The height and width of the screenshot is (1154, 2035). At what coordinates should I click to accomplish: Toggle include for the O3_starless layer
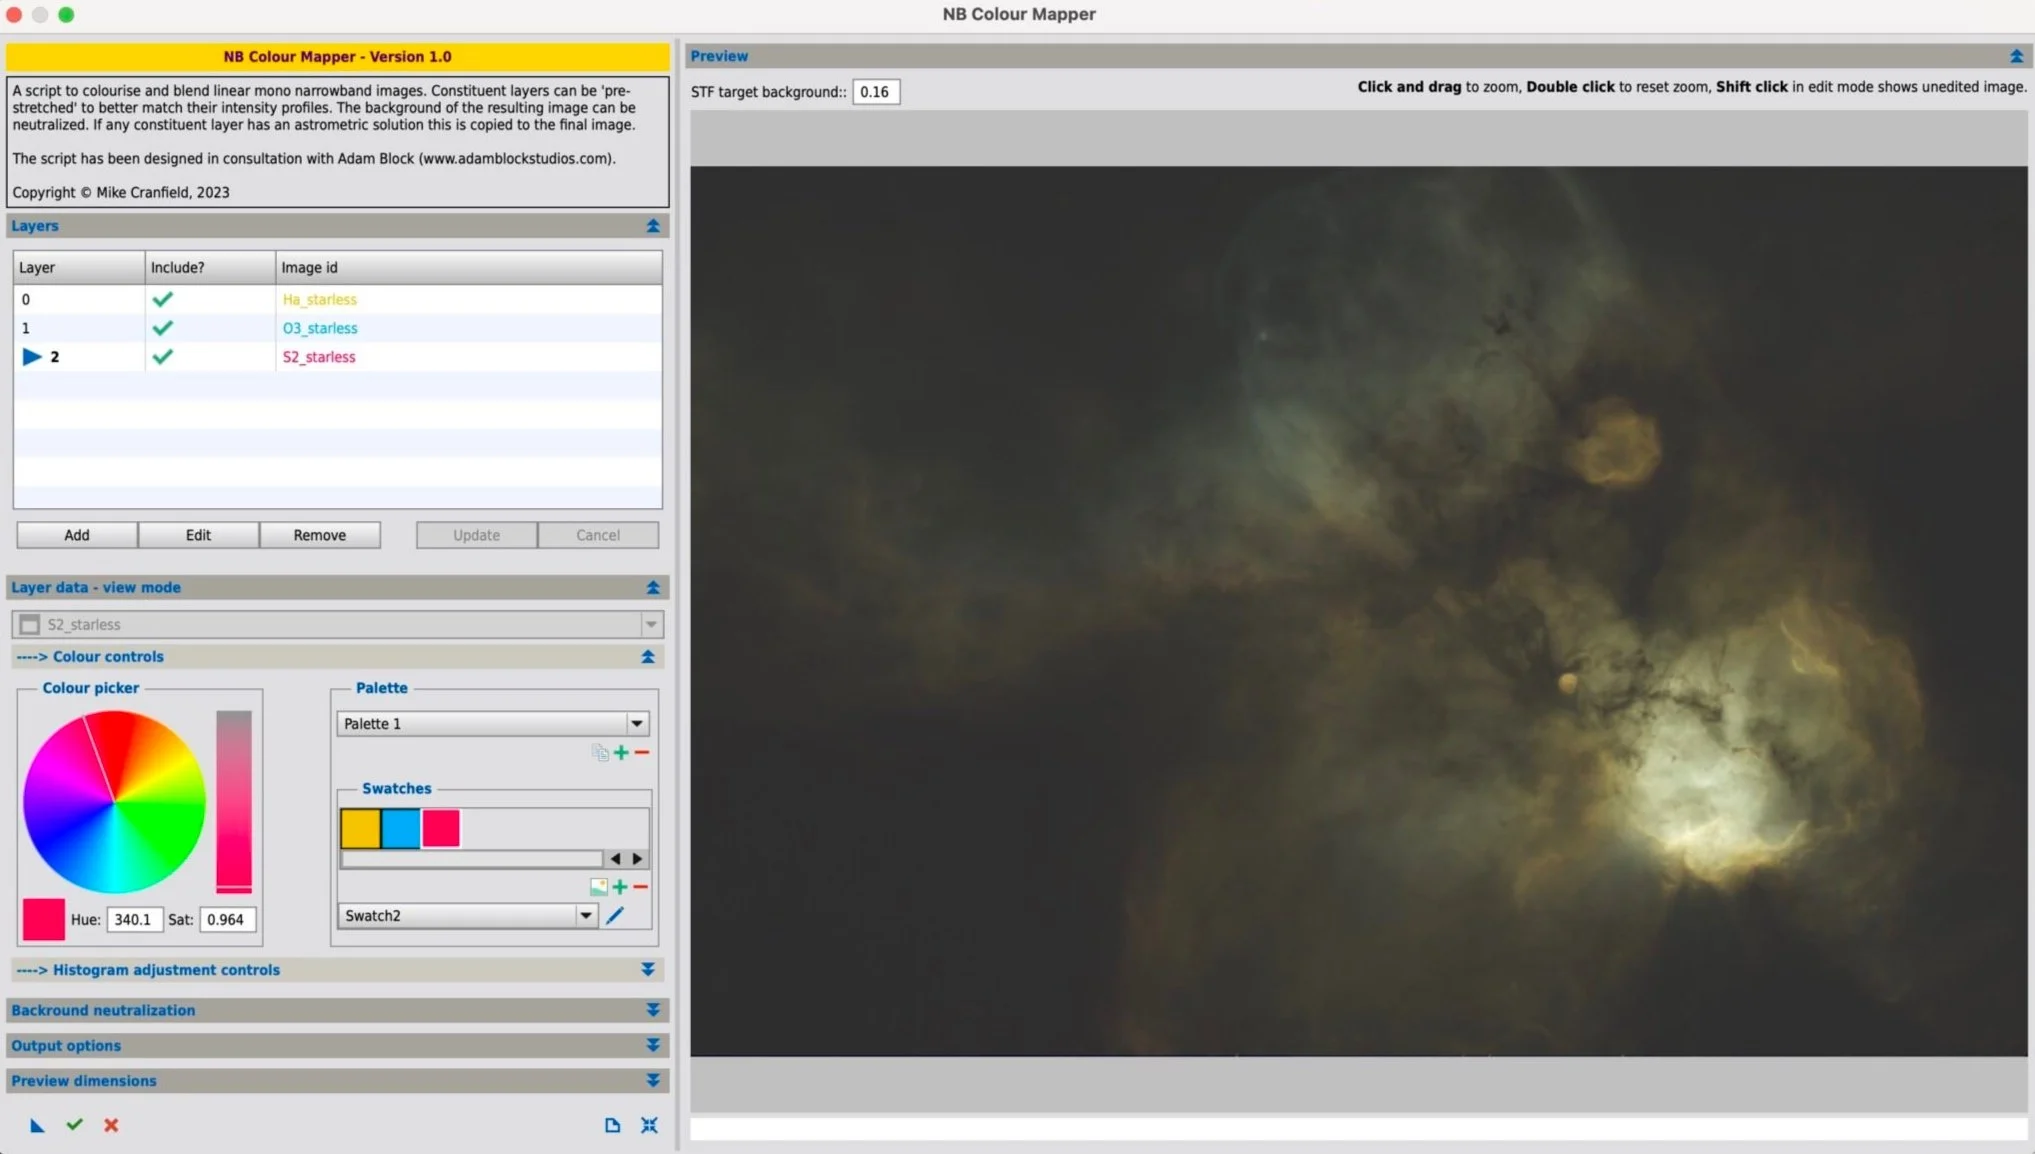[x=163, y=327]
